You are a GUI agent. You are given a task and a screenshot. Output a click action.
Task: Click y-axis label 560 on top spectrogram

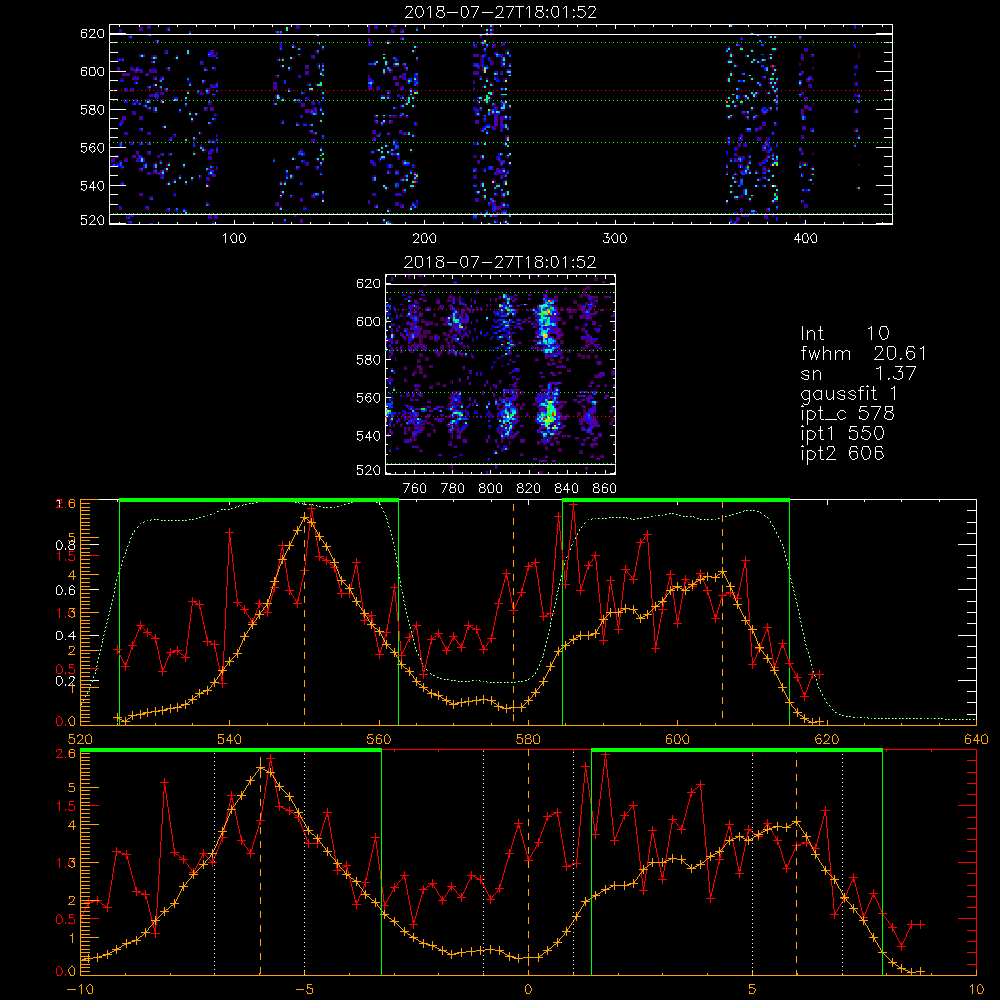pyautogui.click(x=92, y=147)
